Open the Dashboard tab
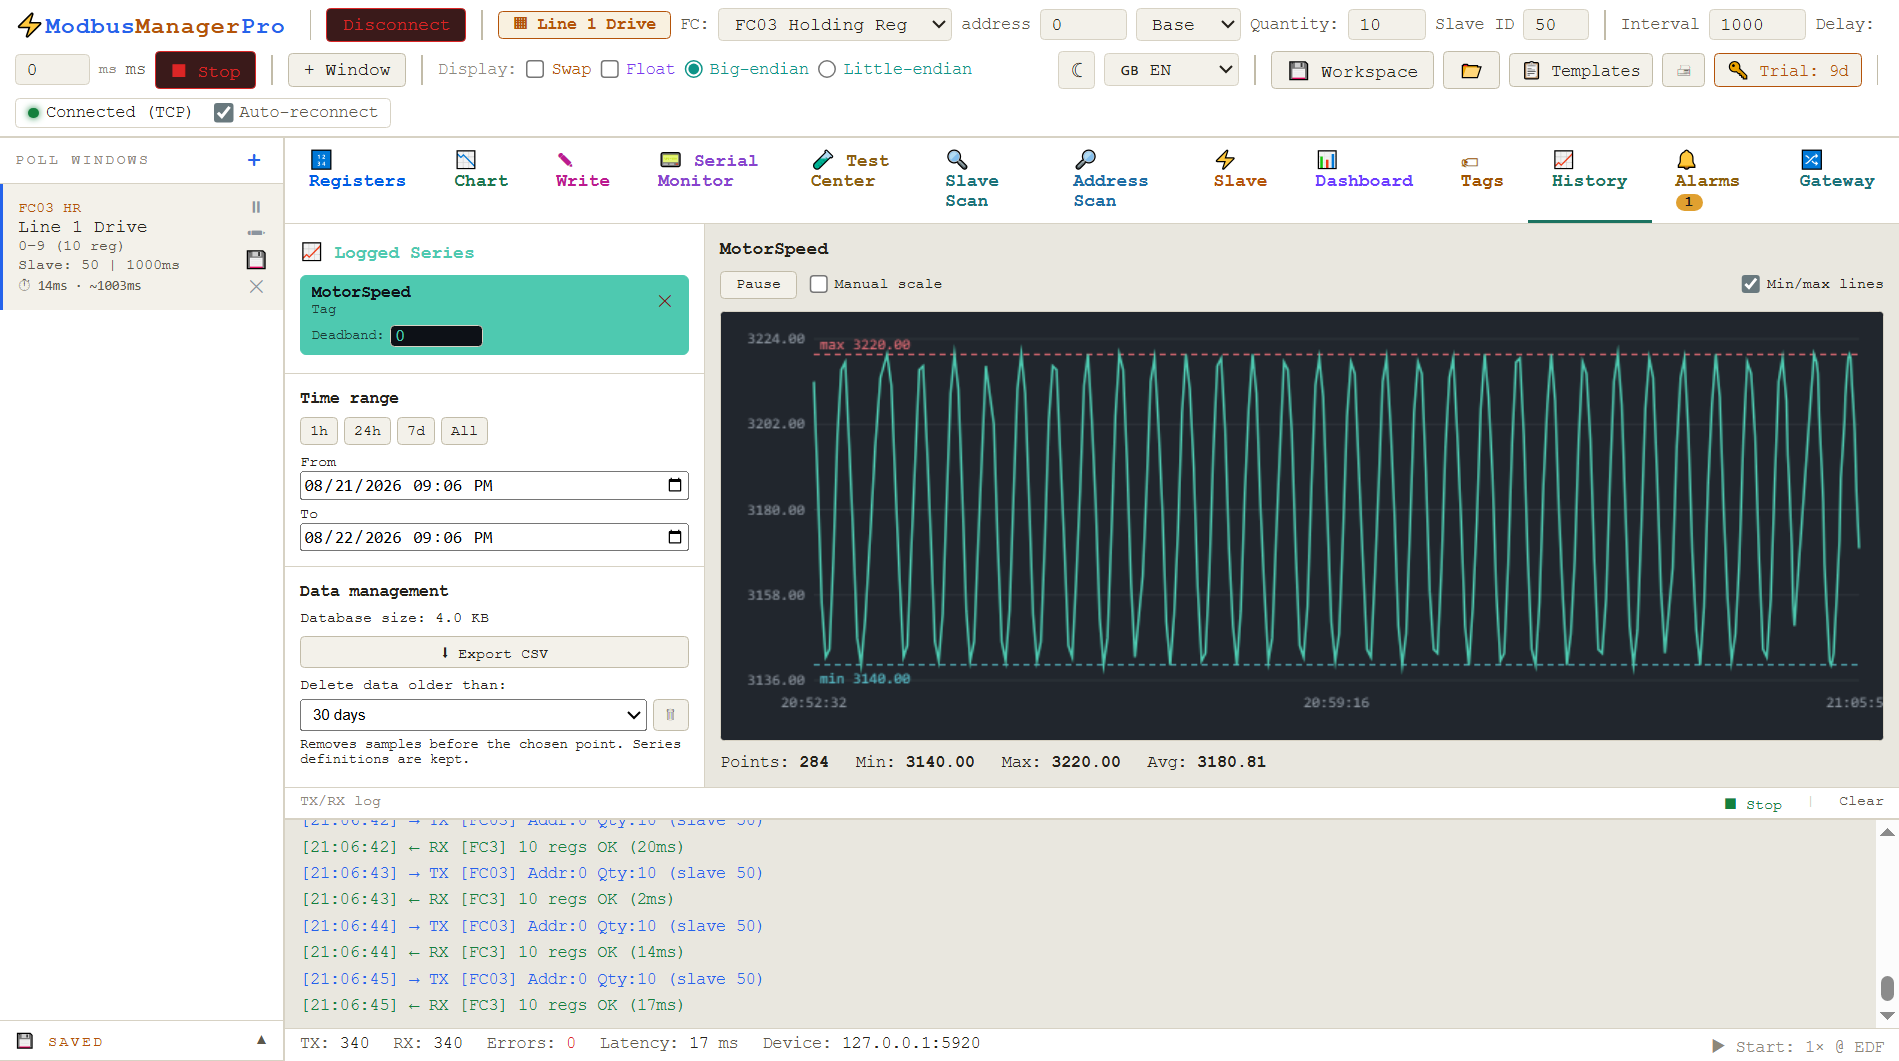This screenshot has width=1899, height=1061. pyautogui.click(x=1364, y=170)
